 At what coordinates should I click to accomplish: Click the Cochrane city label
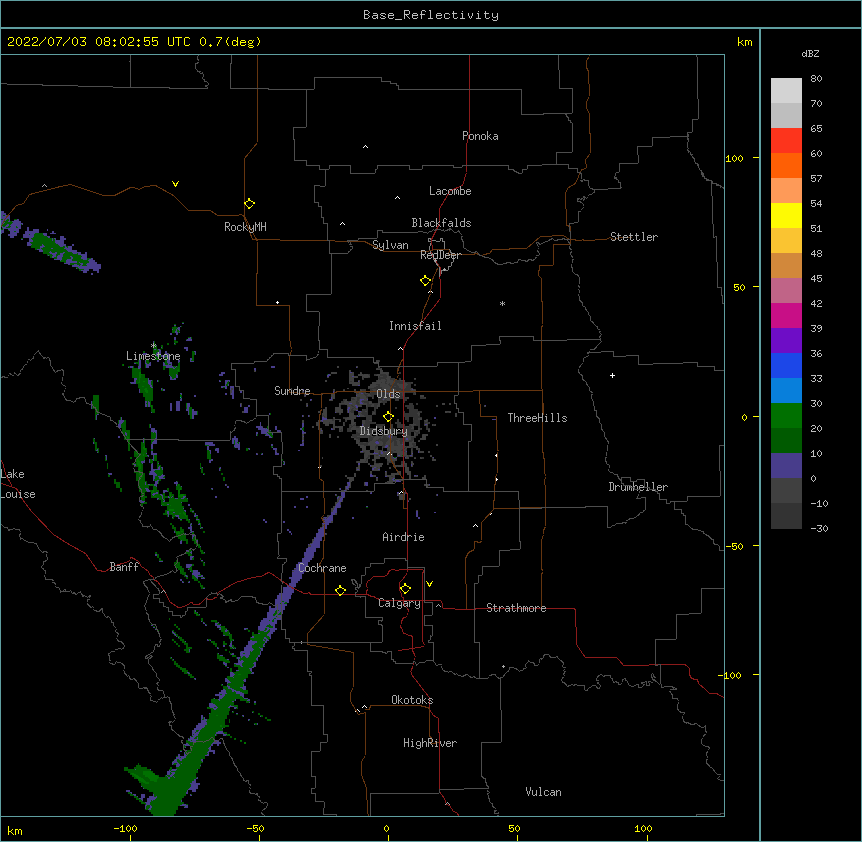coord(322,568)
